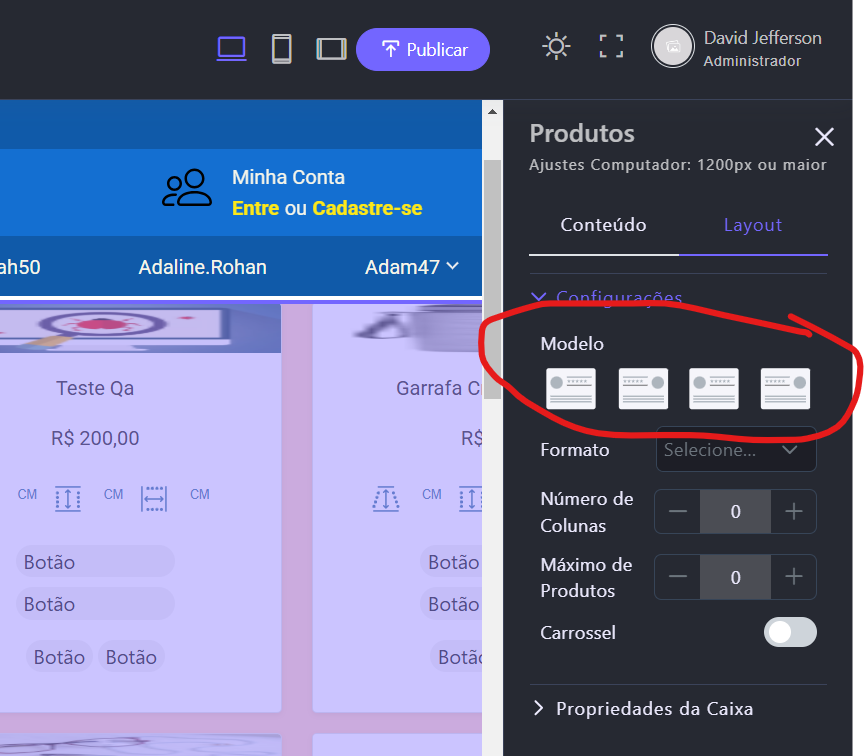This screenshot has height=756, width=865.
Task: Switch to mobile phone preview
Action: 282,48
